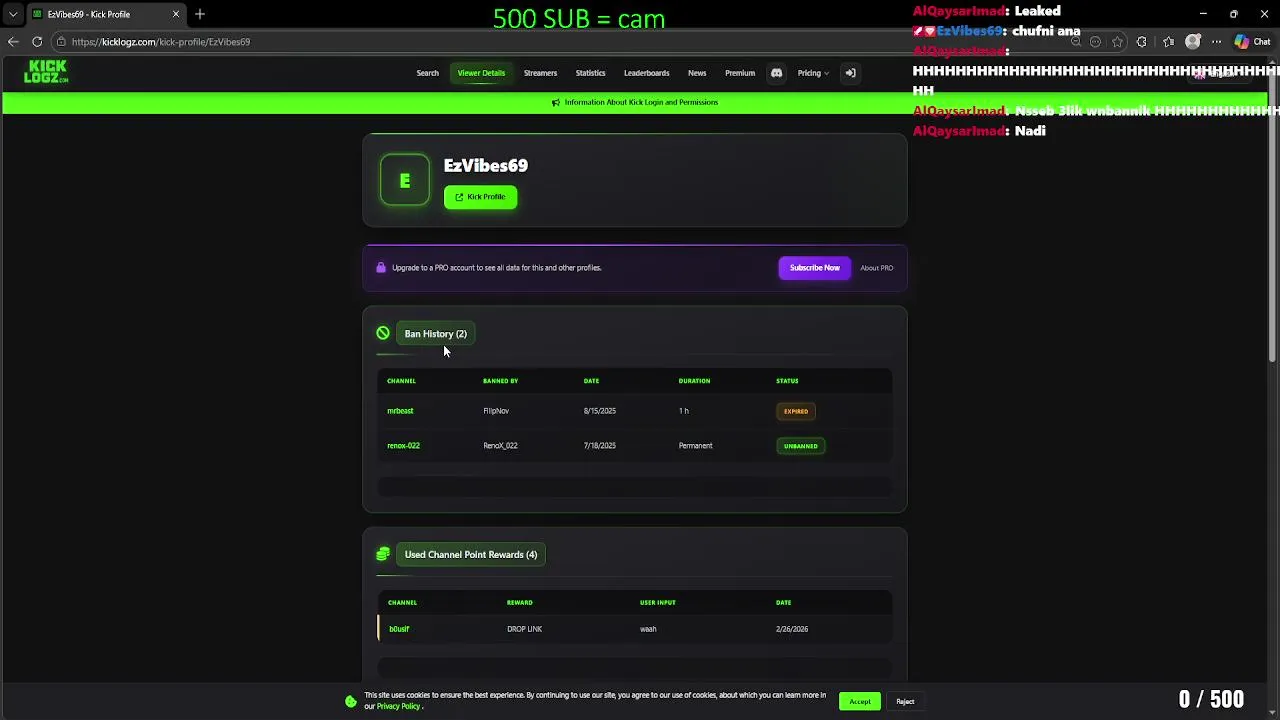Click the new tab plus icon

point(200,14)
